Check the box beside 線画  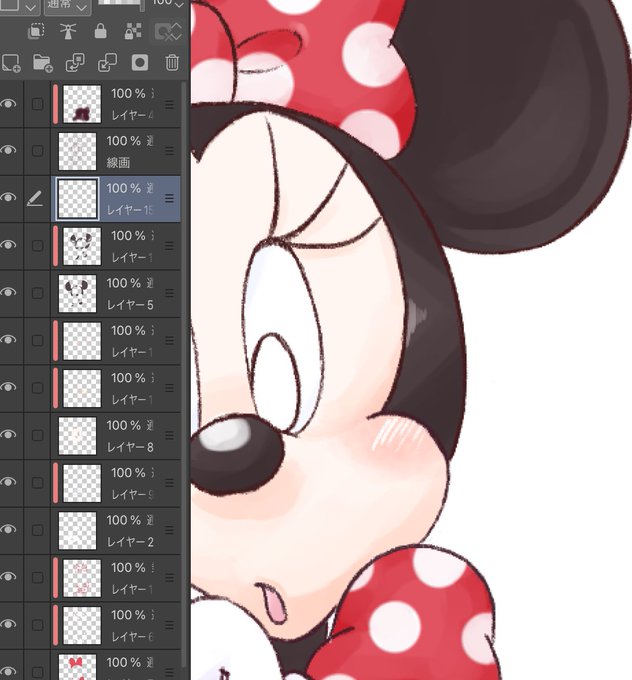point(37,151)
